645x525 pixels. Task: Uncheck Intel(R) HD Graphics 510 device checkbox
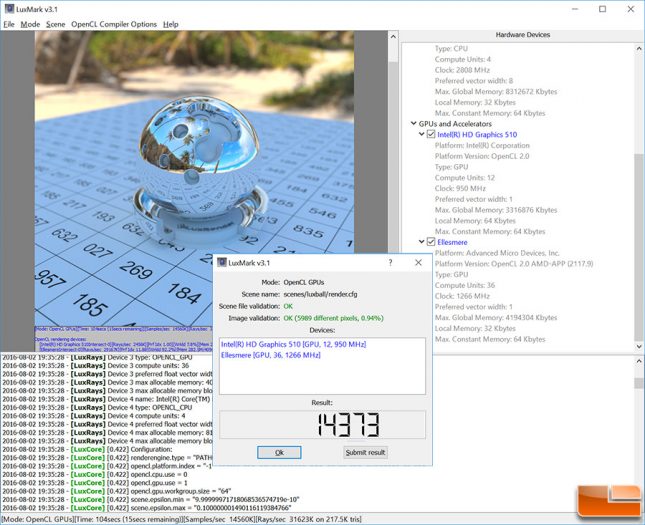point(431,135)
